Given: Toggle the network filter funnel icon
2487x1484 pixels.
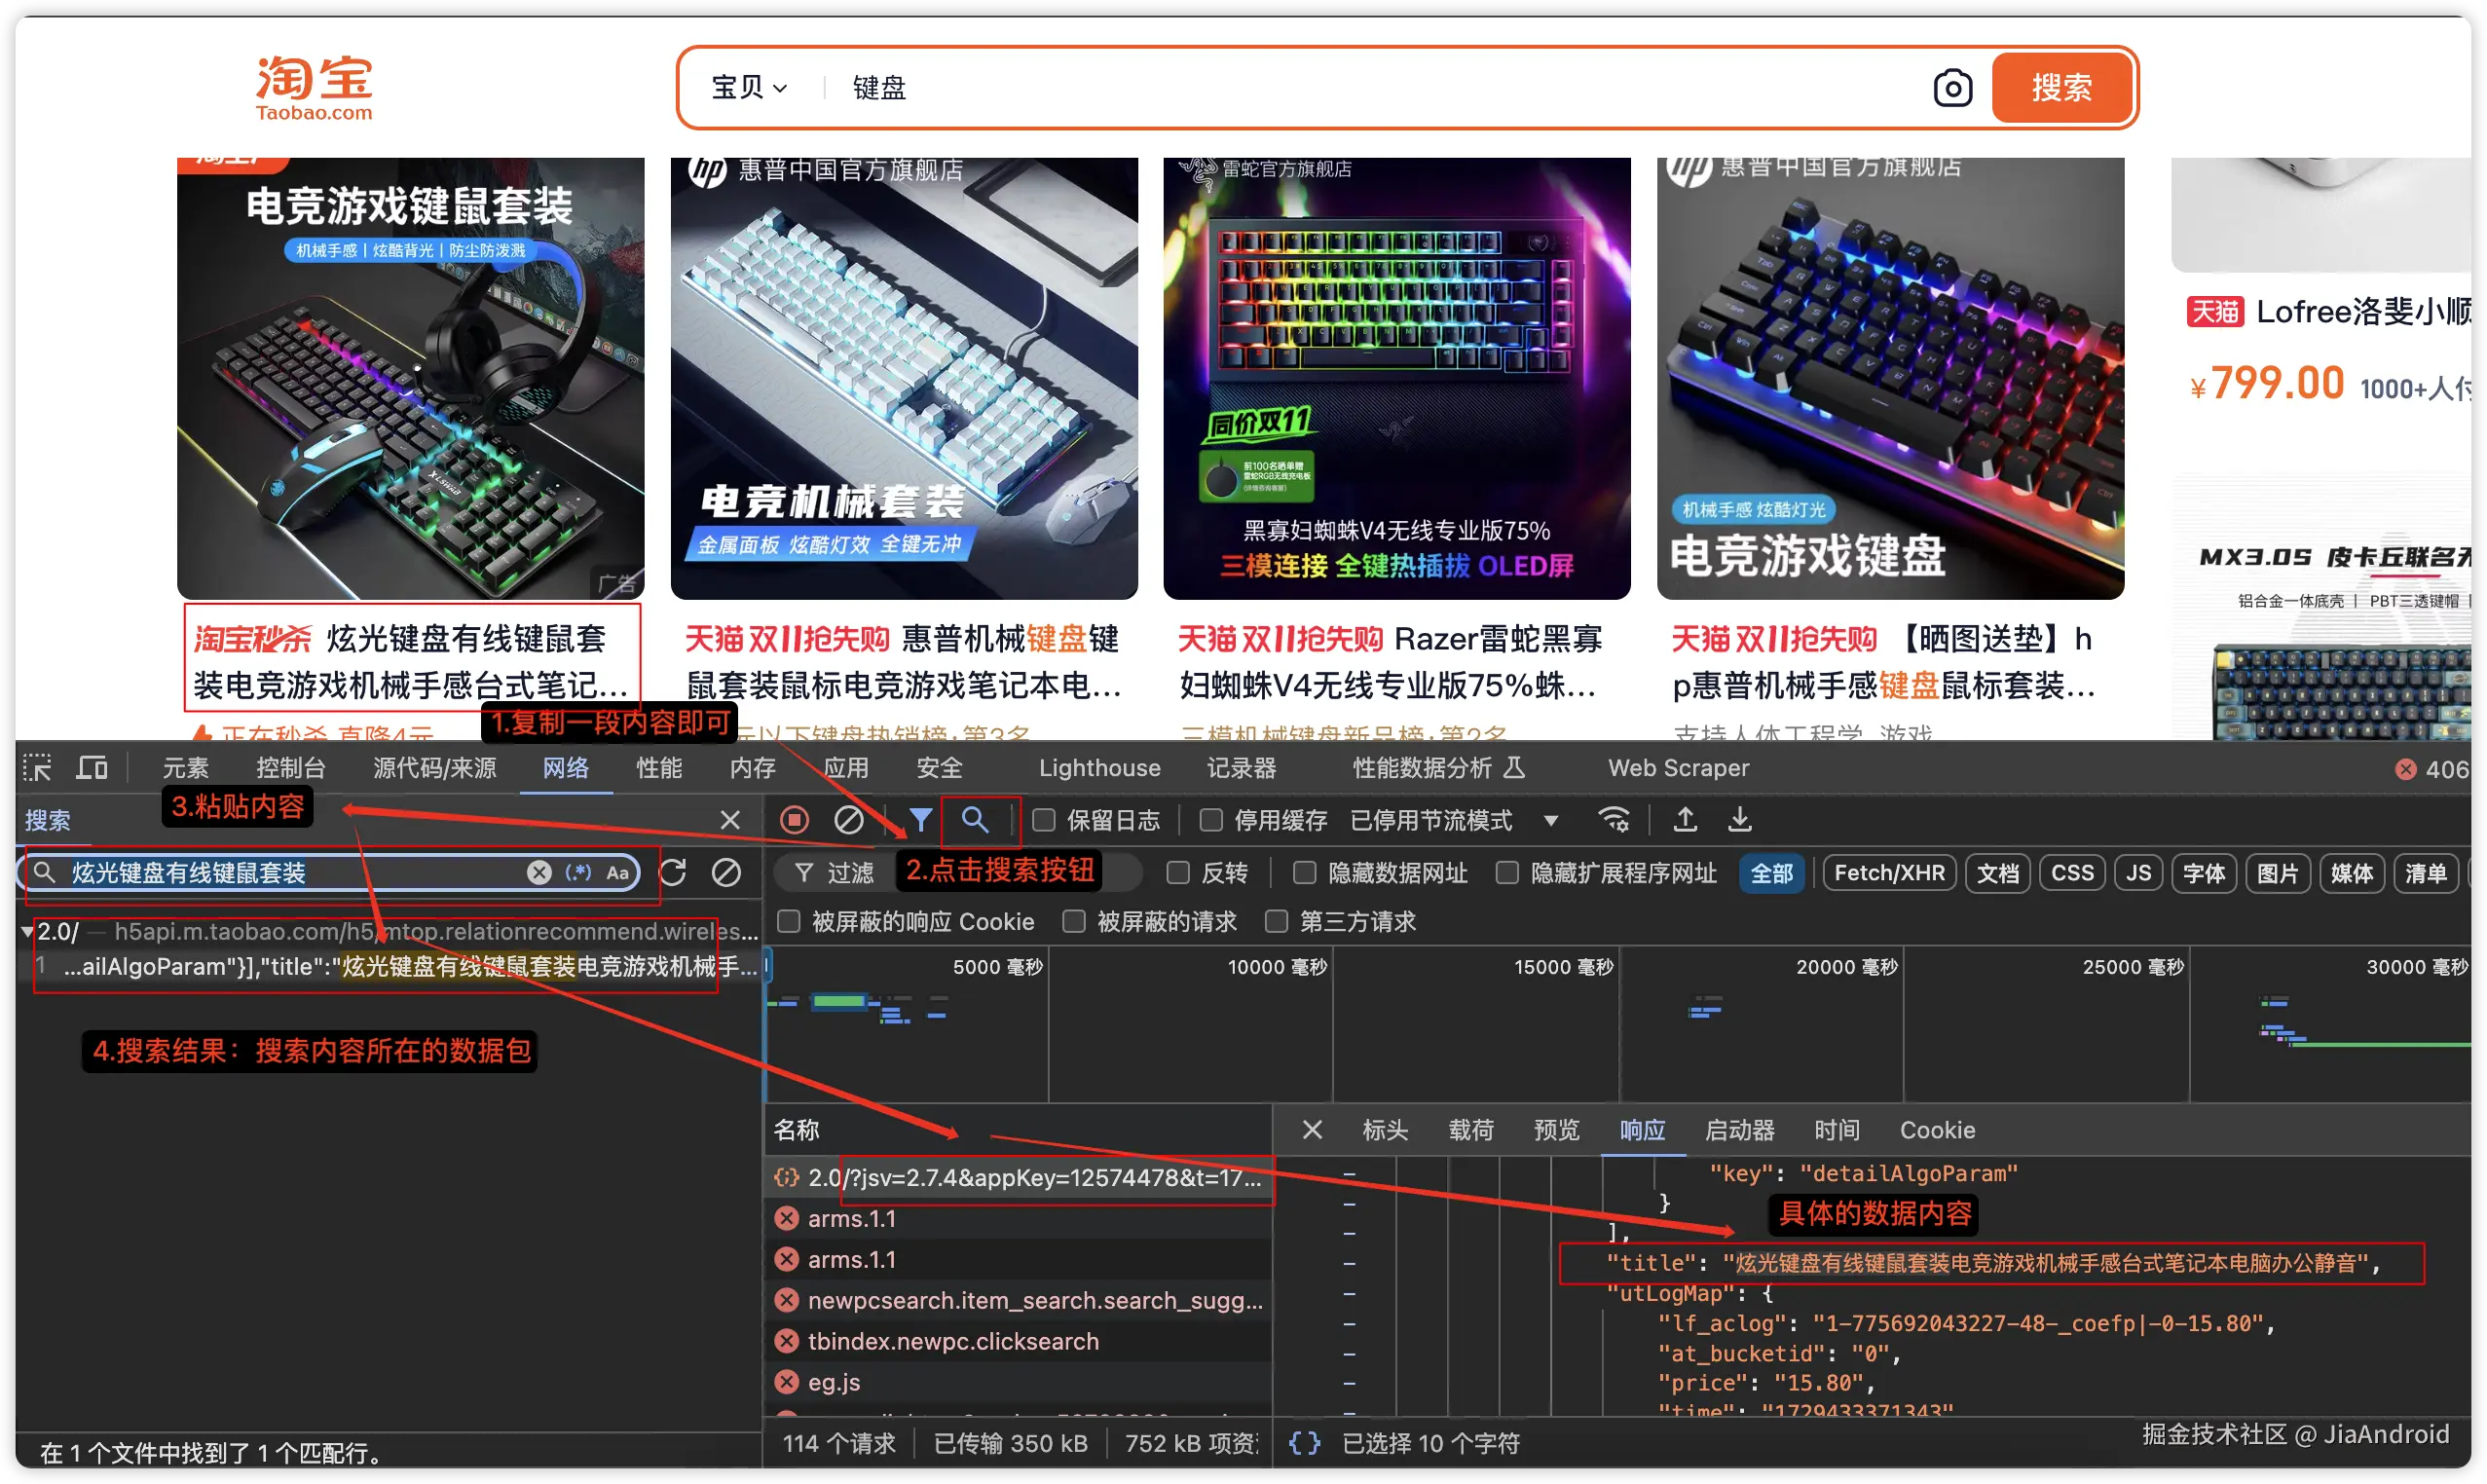Looking at the screenshot, I should [920, 820].
